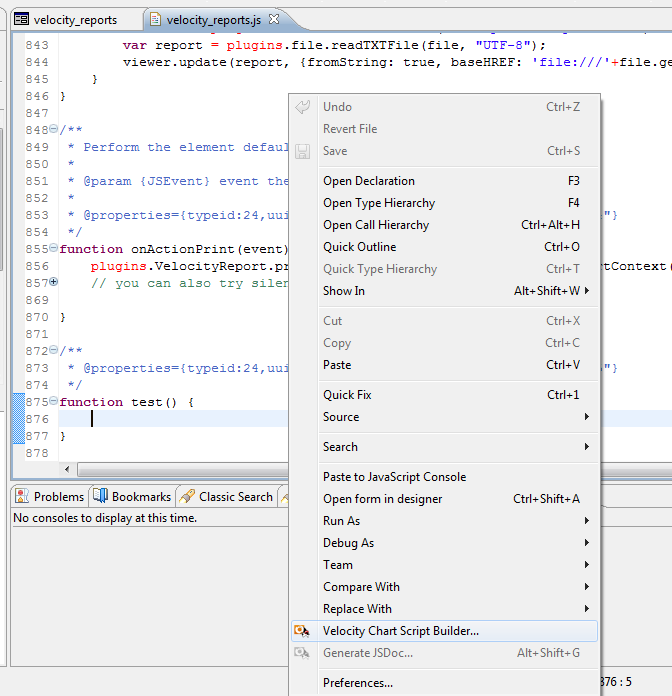Expand the Debug As submenu
Viewport: 672px width, 696px height.
click(444, 543)
